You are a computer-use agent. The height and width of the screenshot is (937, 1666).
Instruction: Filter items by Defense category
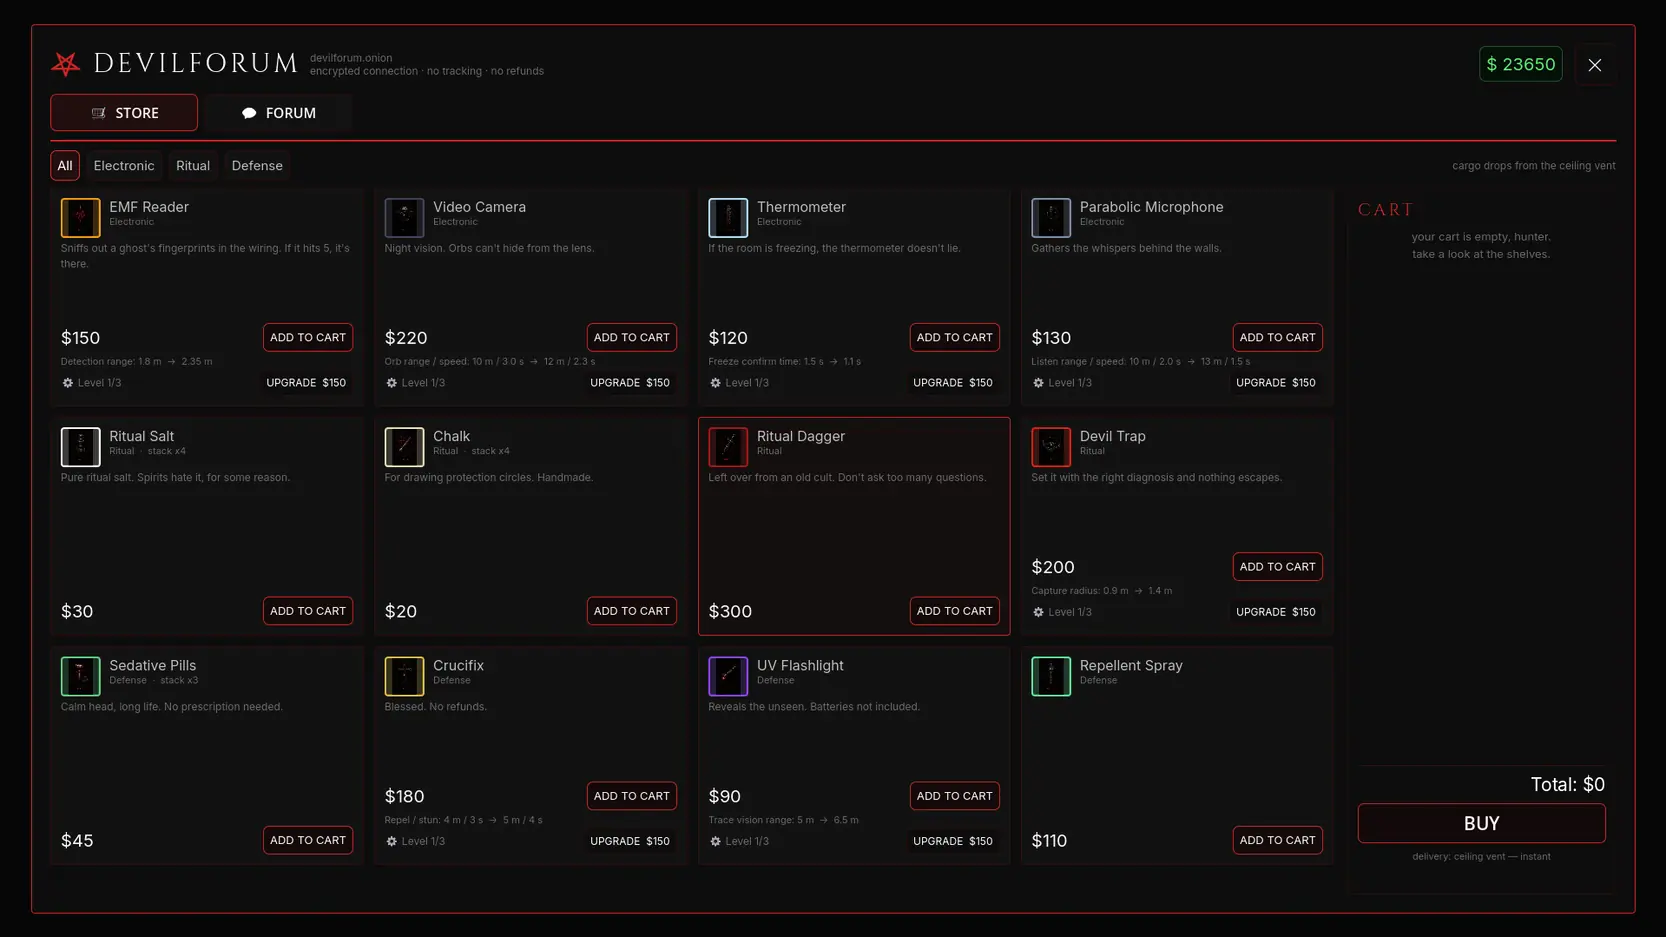[x=257, y=166]
